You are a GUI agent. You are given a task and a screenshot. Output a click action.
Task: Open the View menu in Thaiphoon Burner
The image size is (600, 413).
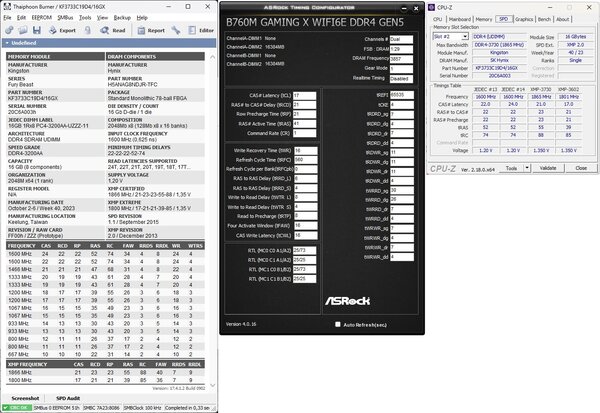point(102,18)
